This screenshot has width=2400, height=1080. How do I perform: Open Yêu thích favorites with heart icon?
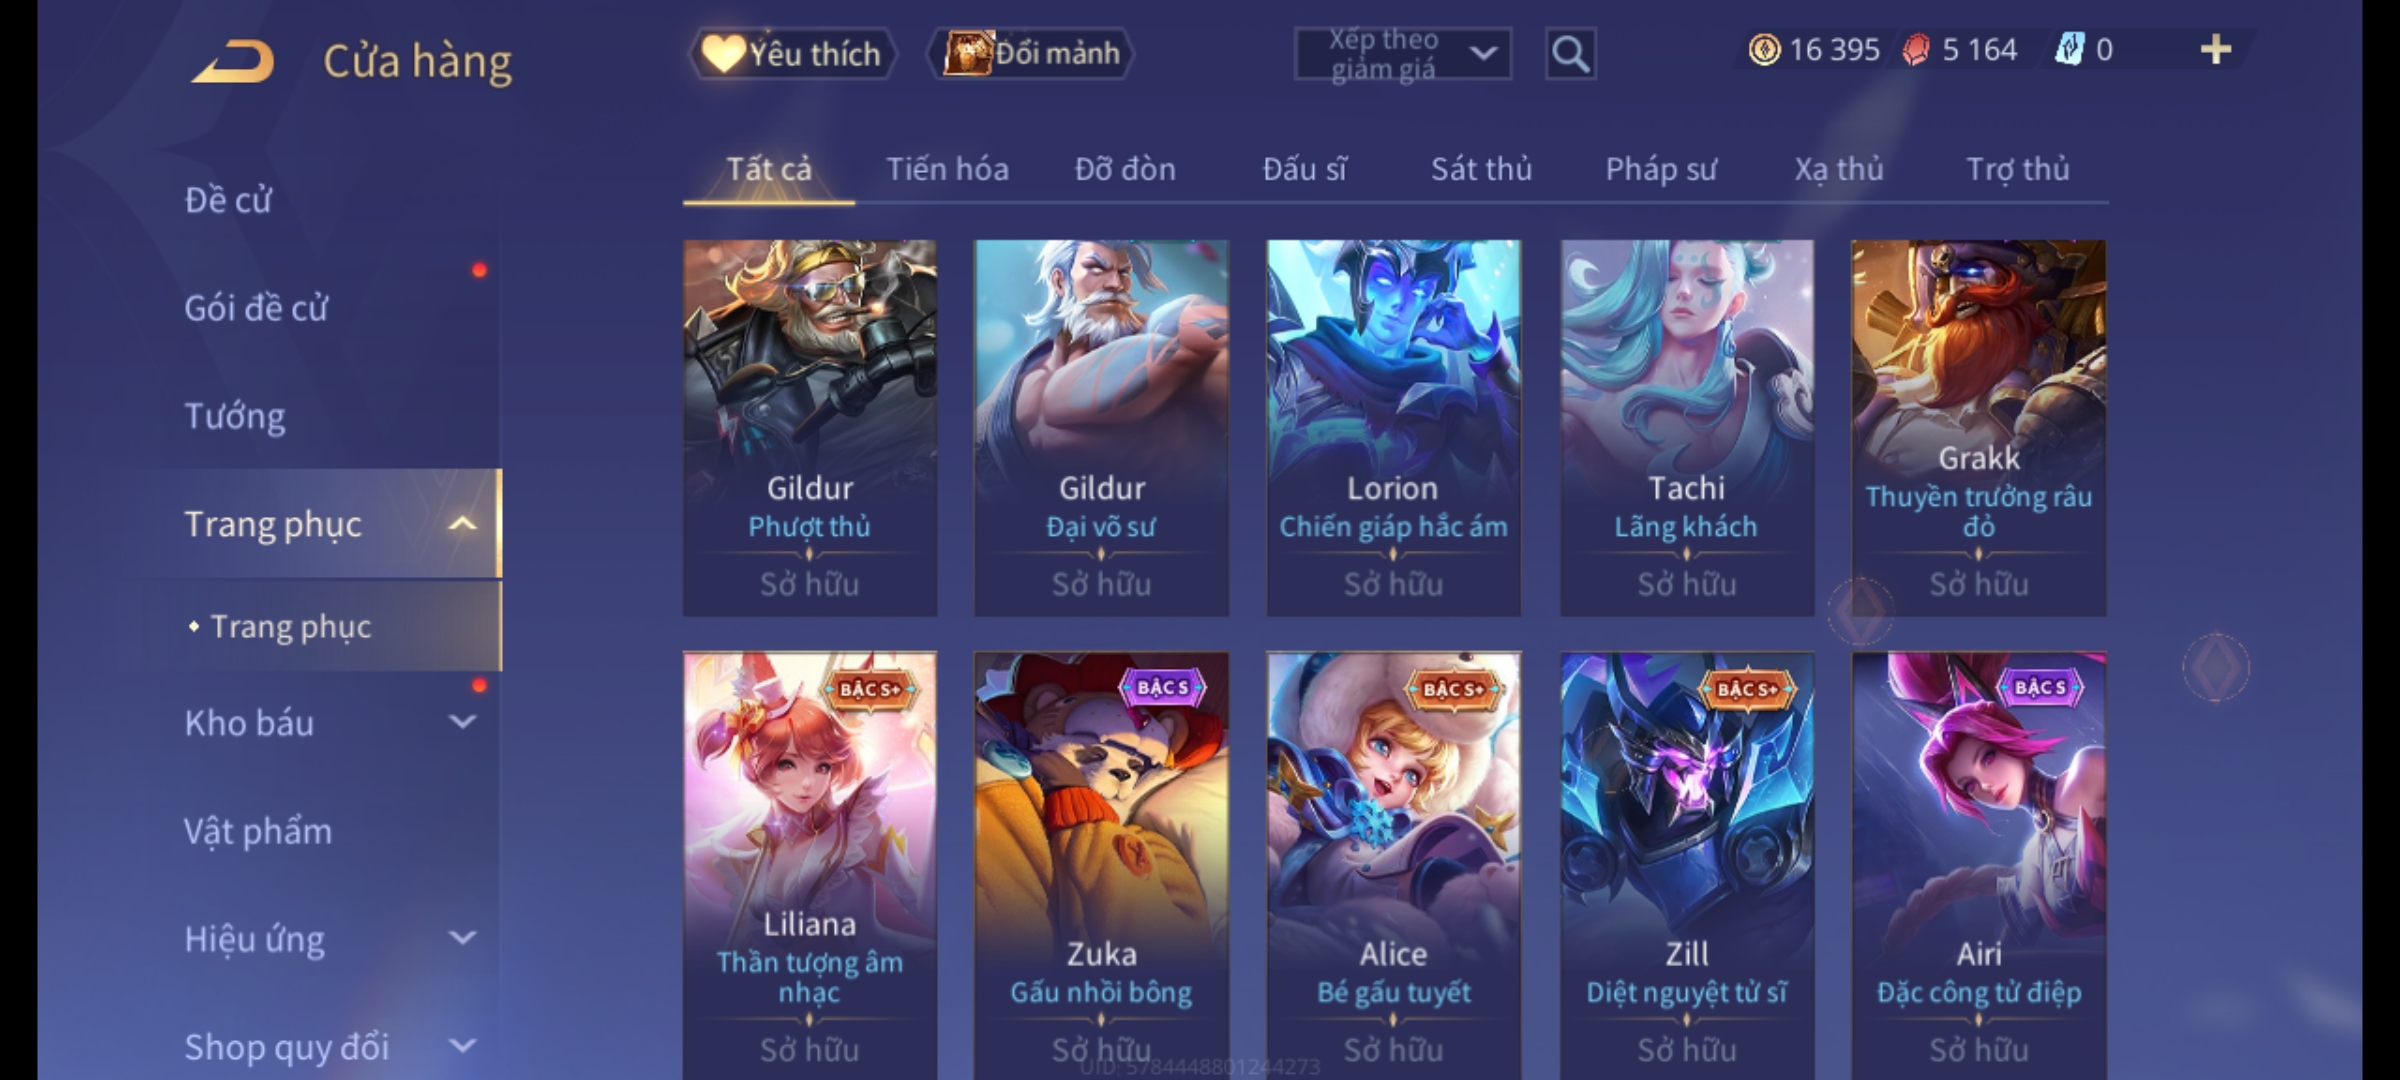coord(792,53)
